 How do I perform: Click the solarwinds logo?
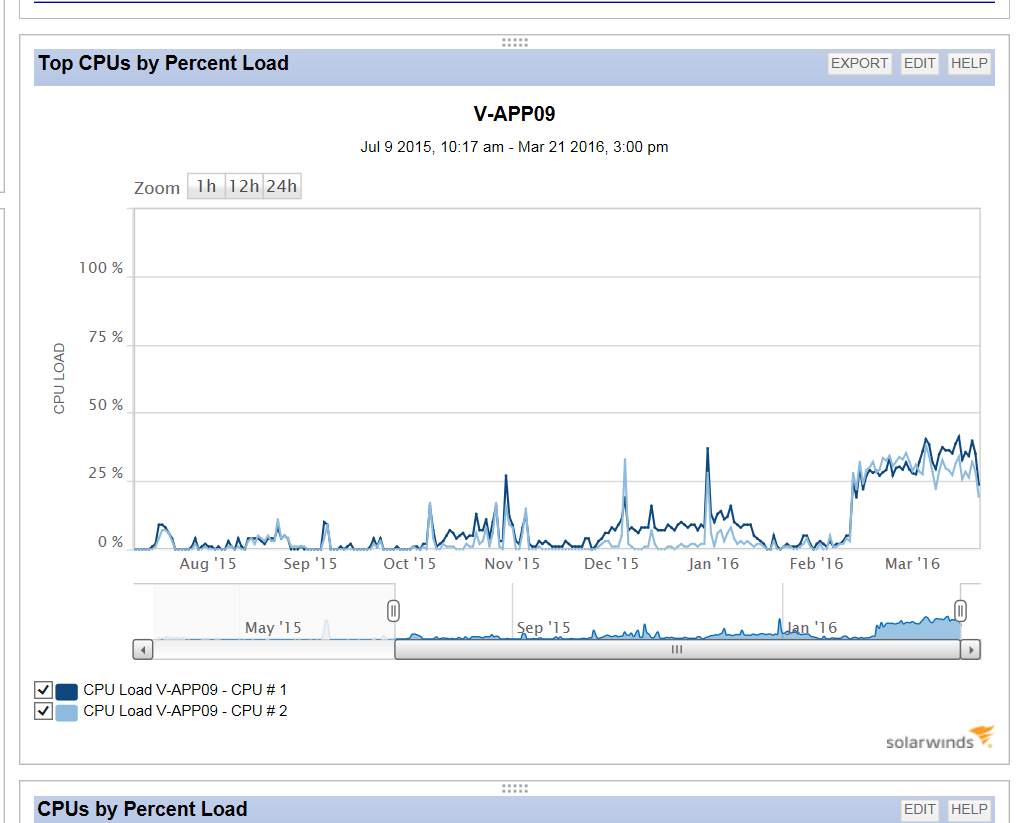(939, 739)
